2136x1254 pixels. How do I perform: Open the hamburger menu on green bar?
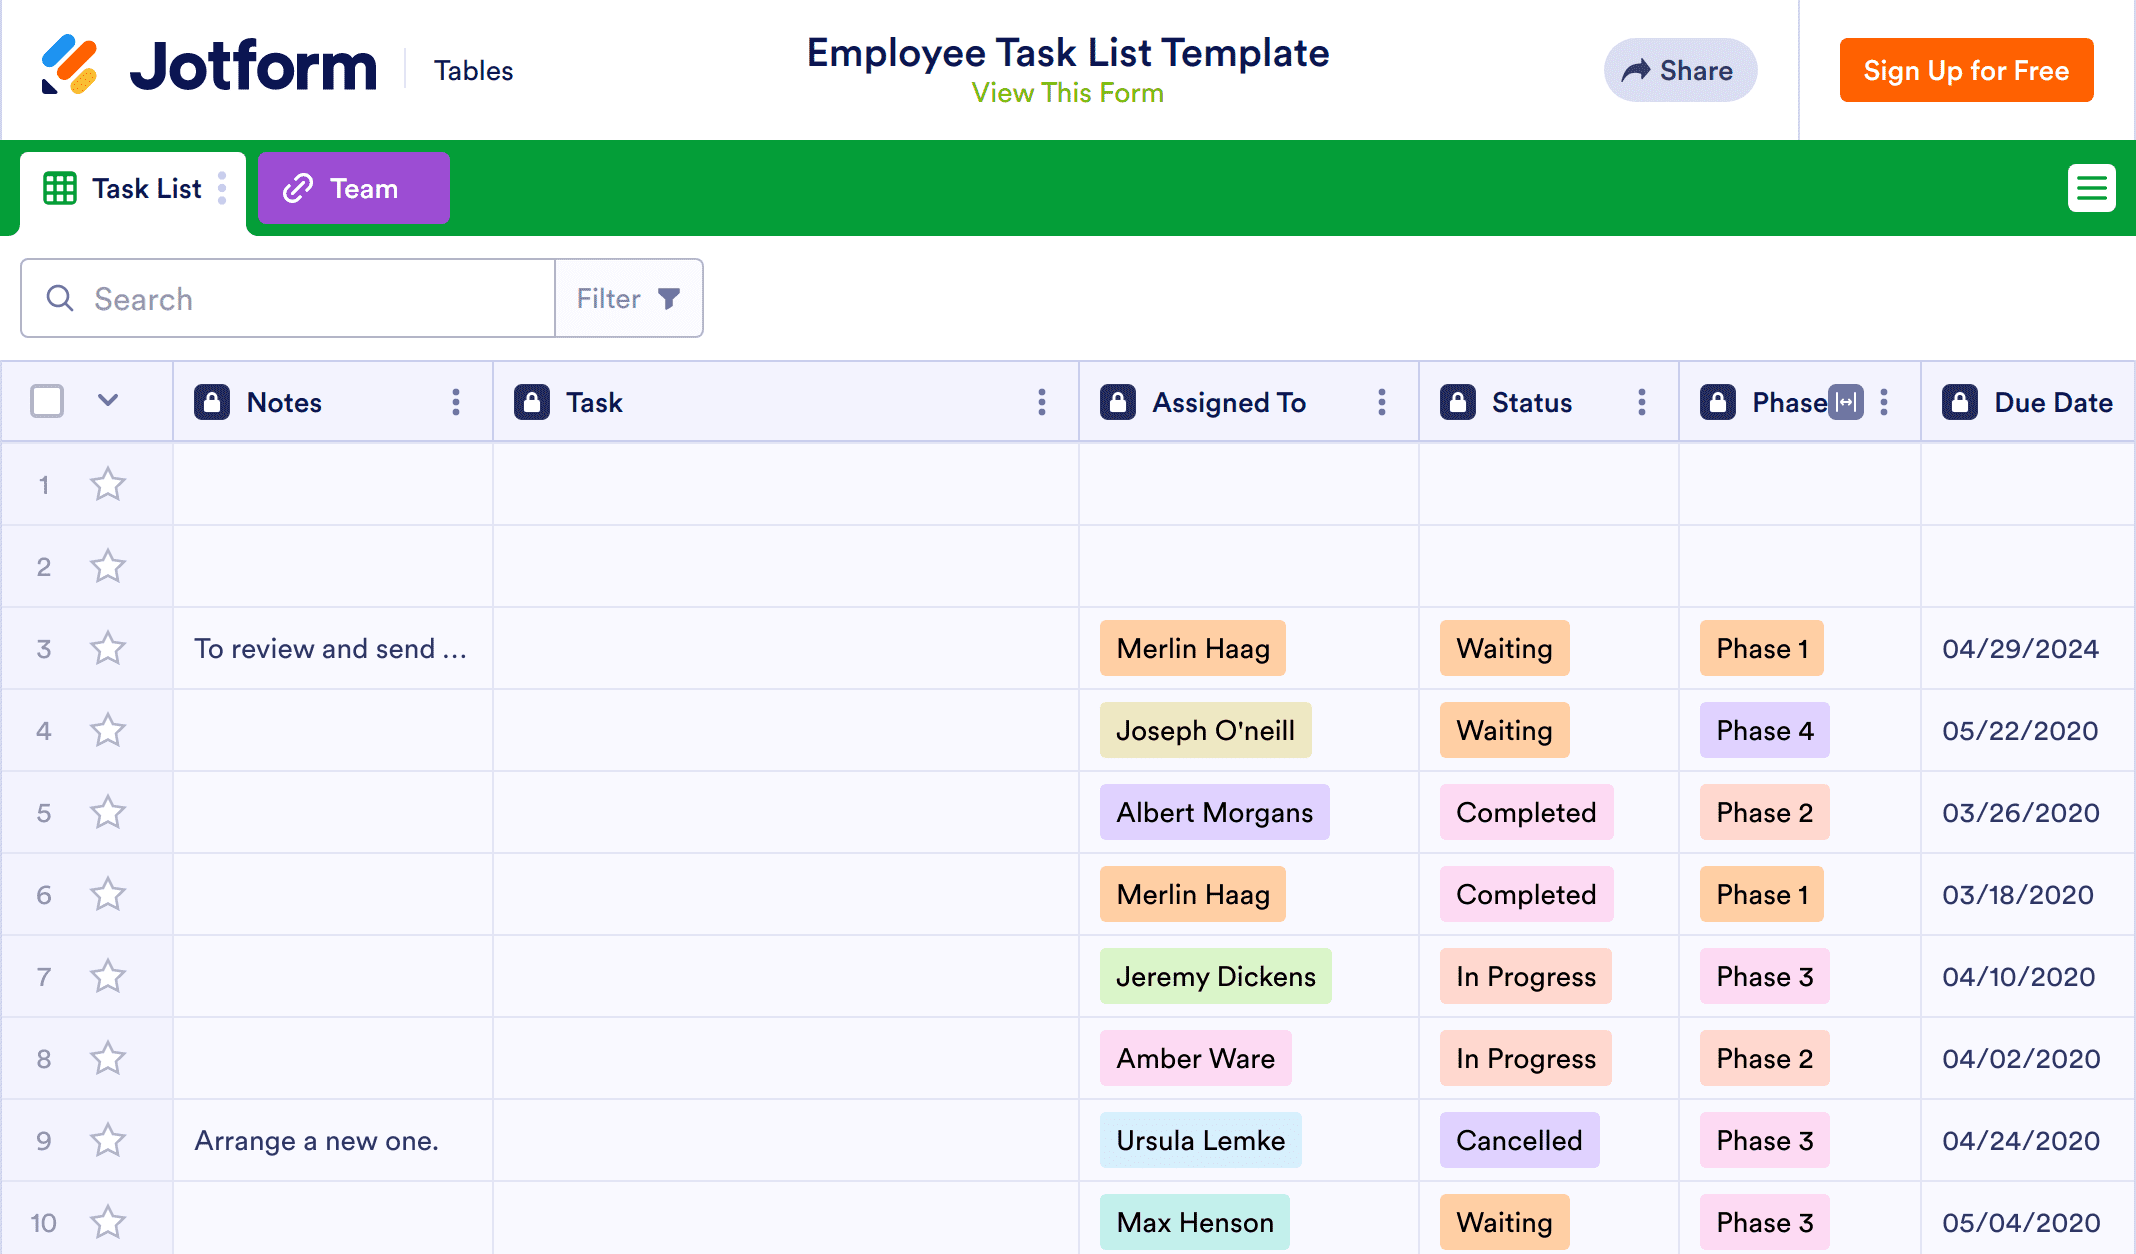(2091, 188)
